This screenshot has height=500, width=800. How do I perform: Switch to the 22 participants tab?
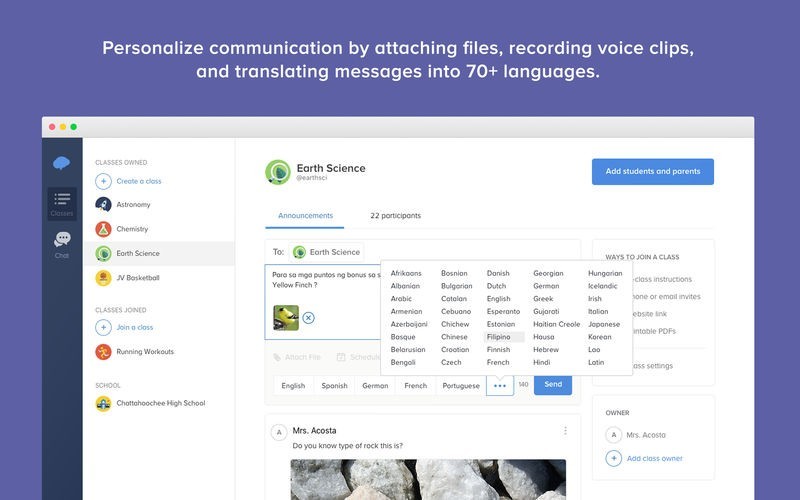[395, 215]
